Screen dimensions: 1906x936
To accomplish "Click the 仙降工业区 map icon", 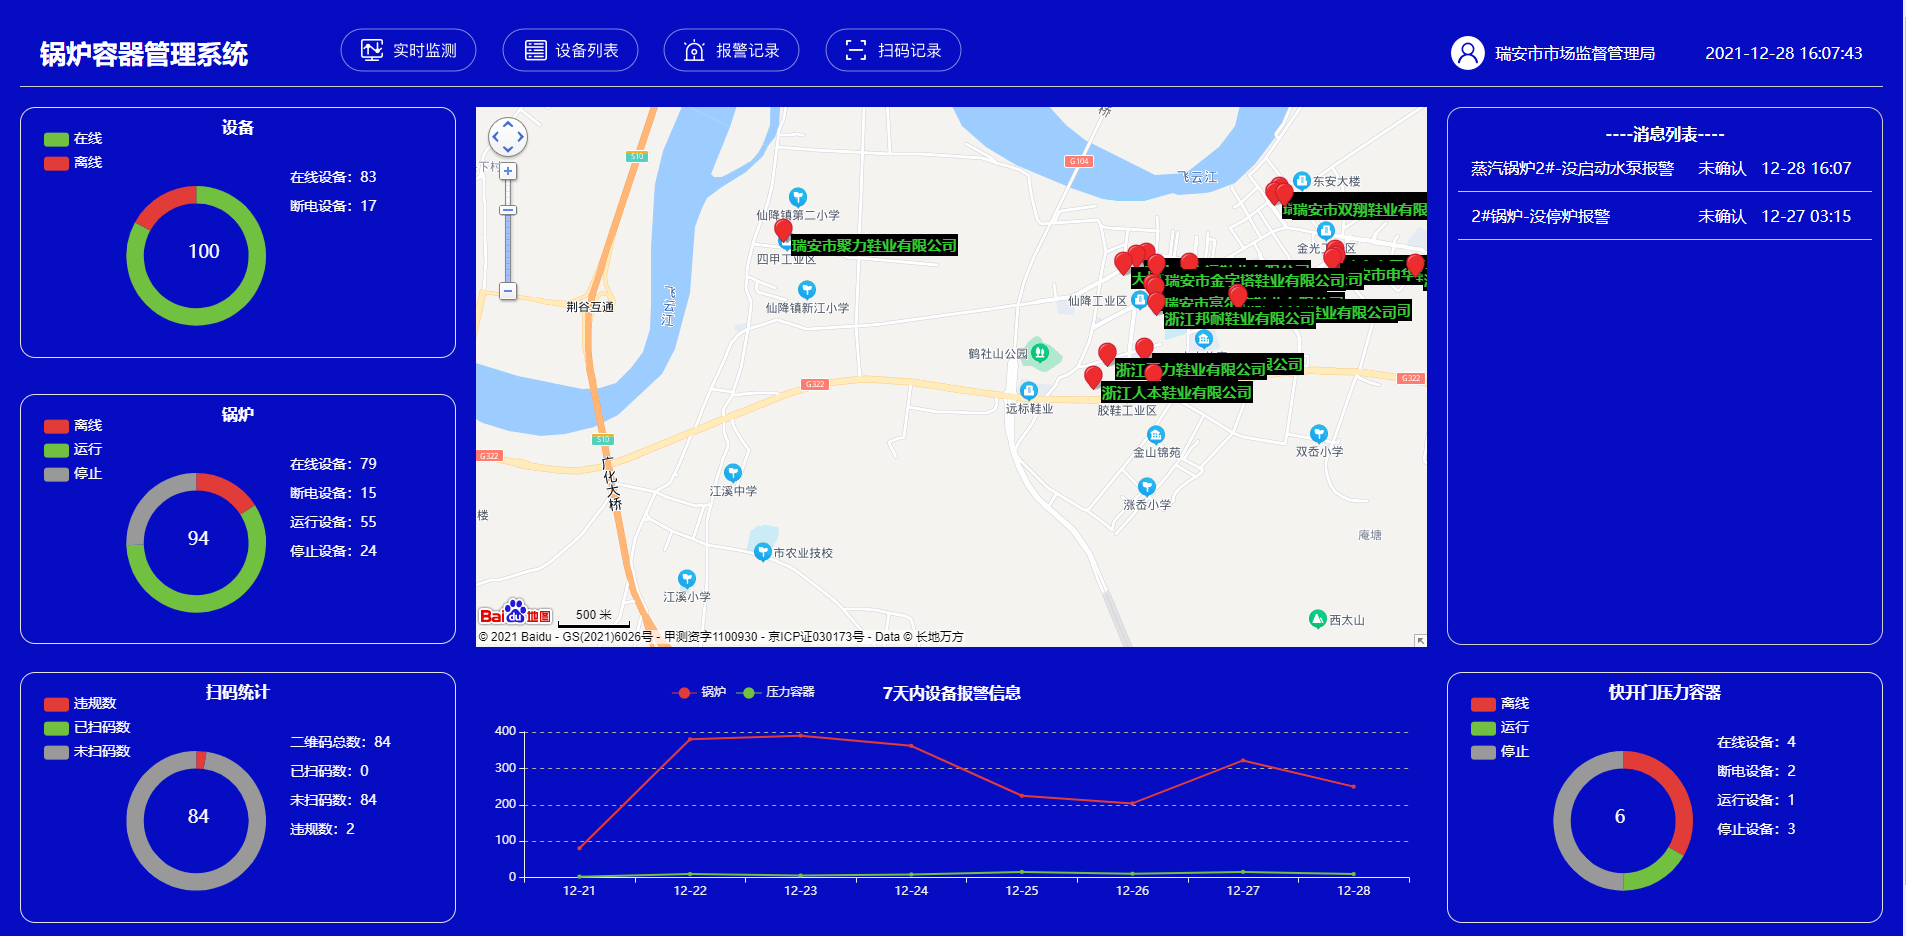I will click(1139, 300).
